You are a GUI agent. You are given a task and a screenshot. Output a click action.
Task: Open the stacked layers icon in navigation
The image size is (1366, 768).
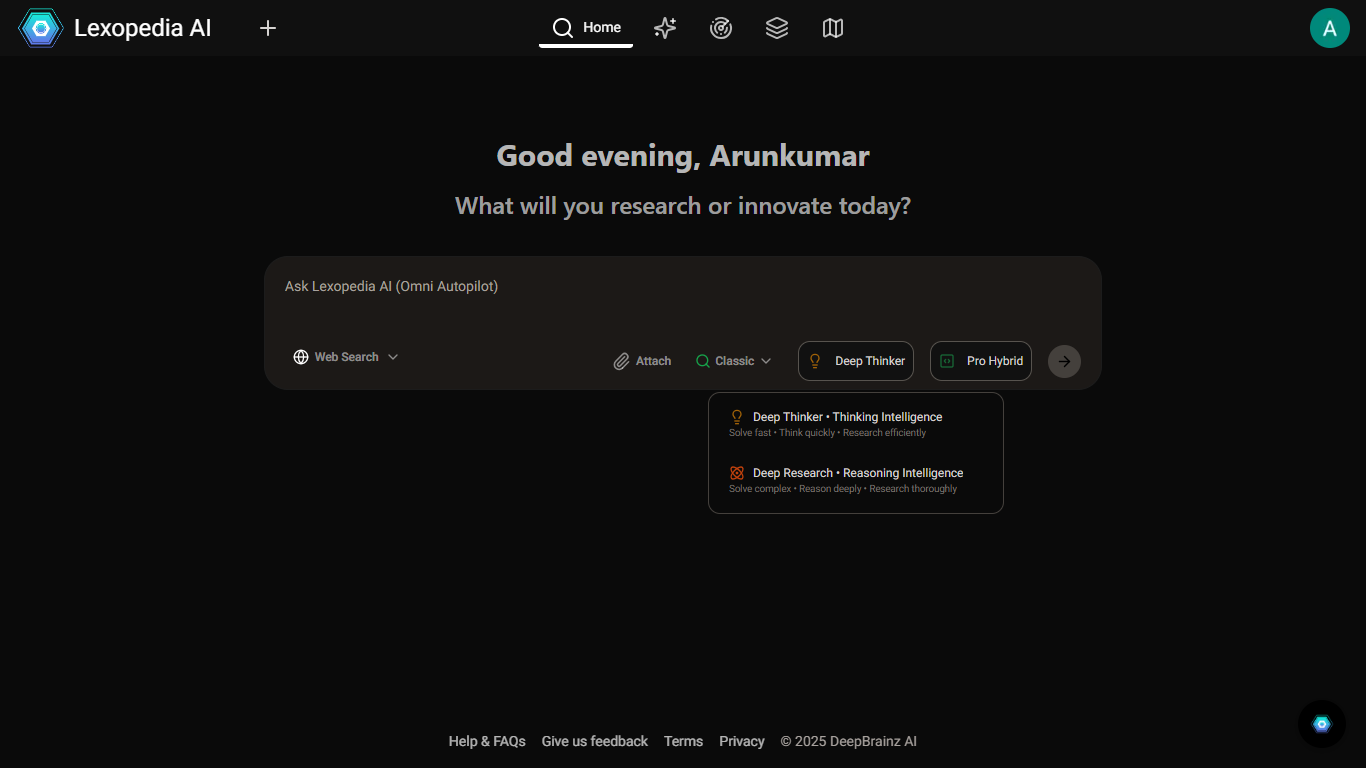[x=777, y=28]
